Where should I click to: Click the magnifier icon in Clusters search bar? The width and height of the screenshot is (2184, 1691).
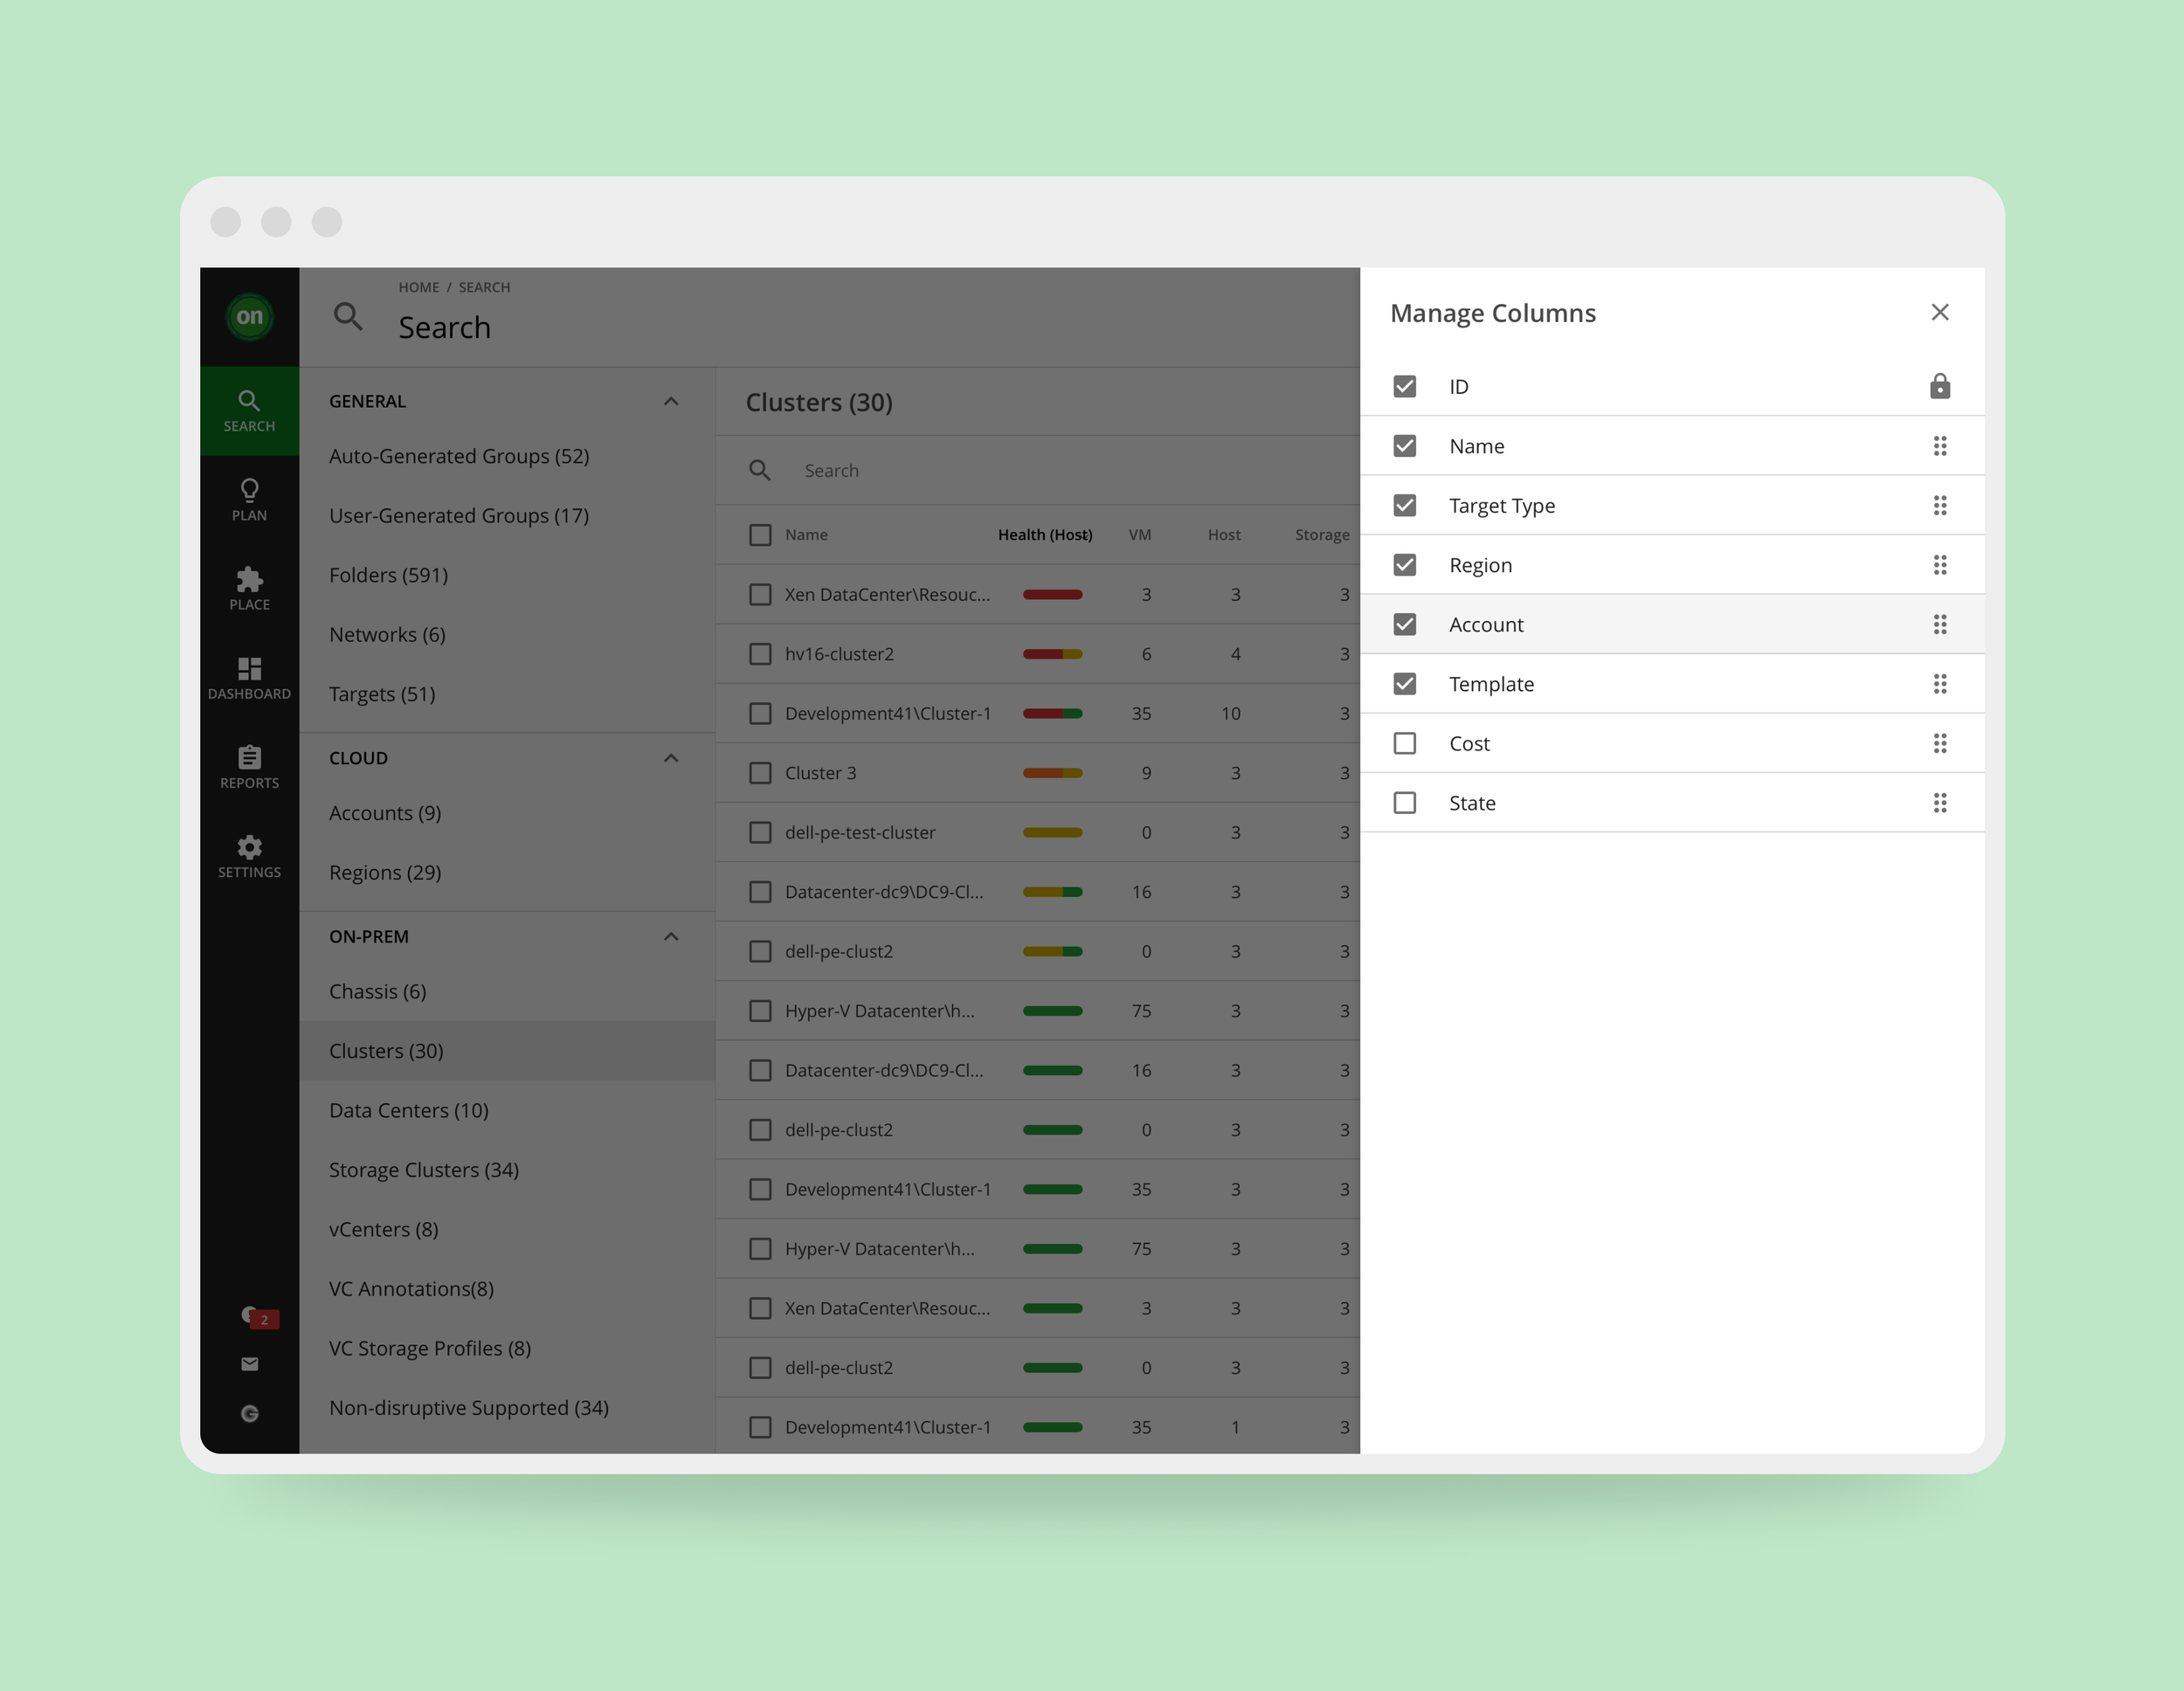[760, 470]
